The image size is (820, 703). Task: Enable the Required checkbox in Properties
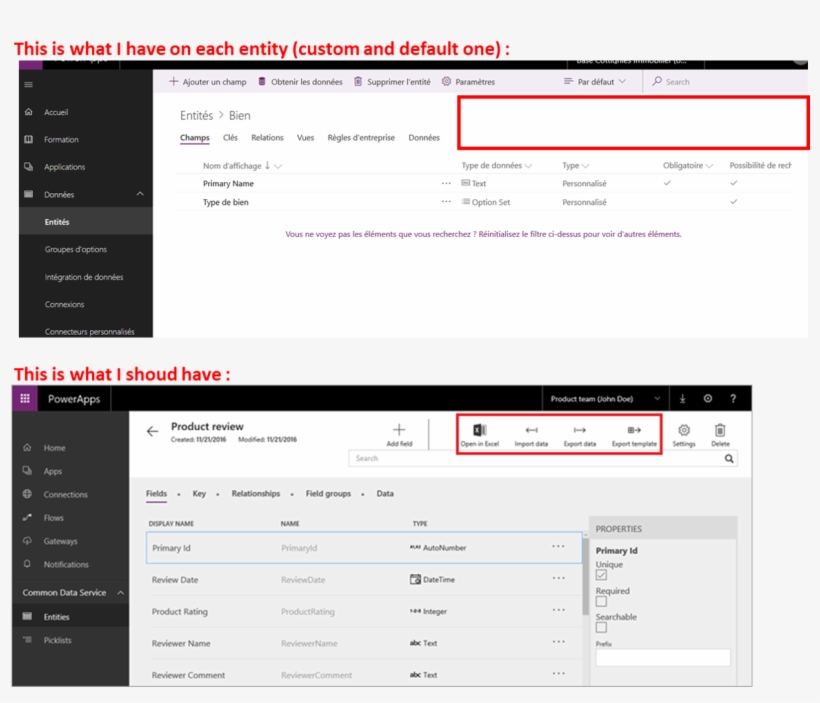coord(601,601)
